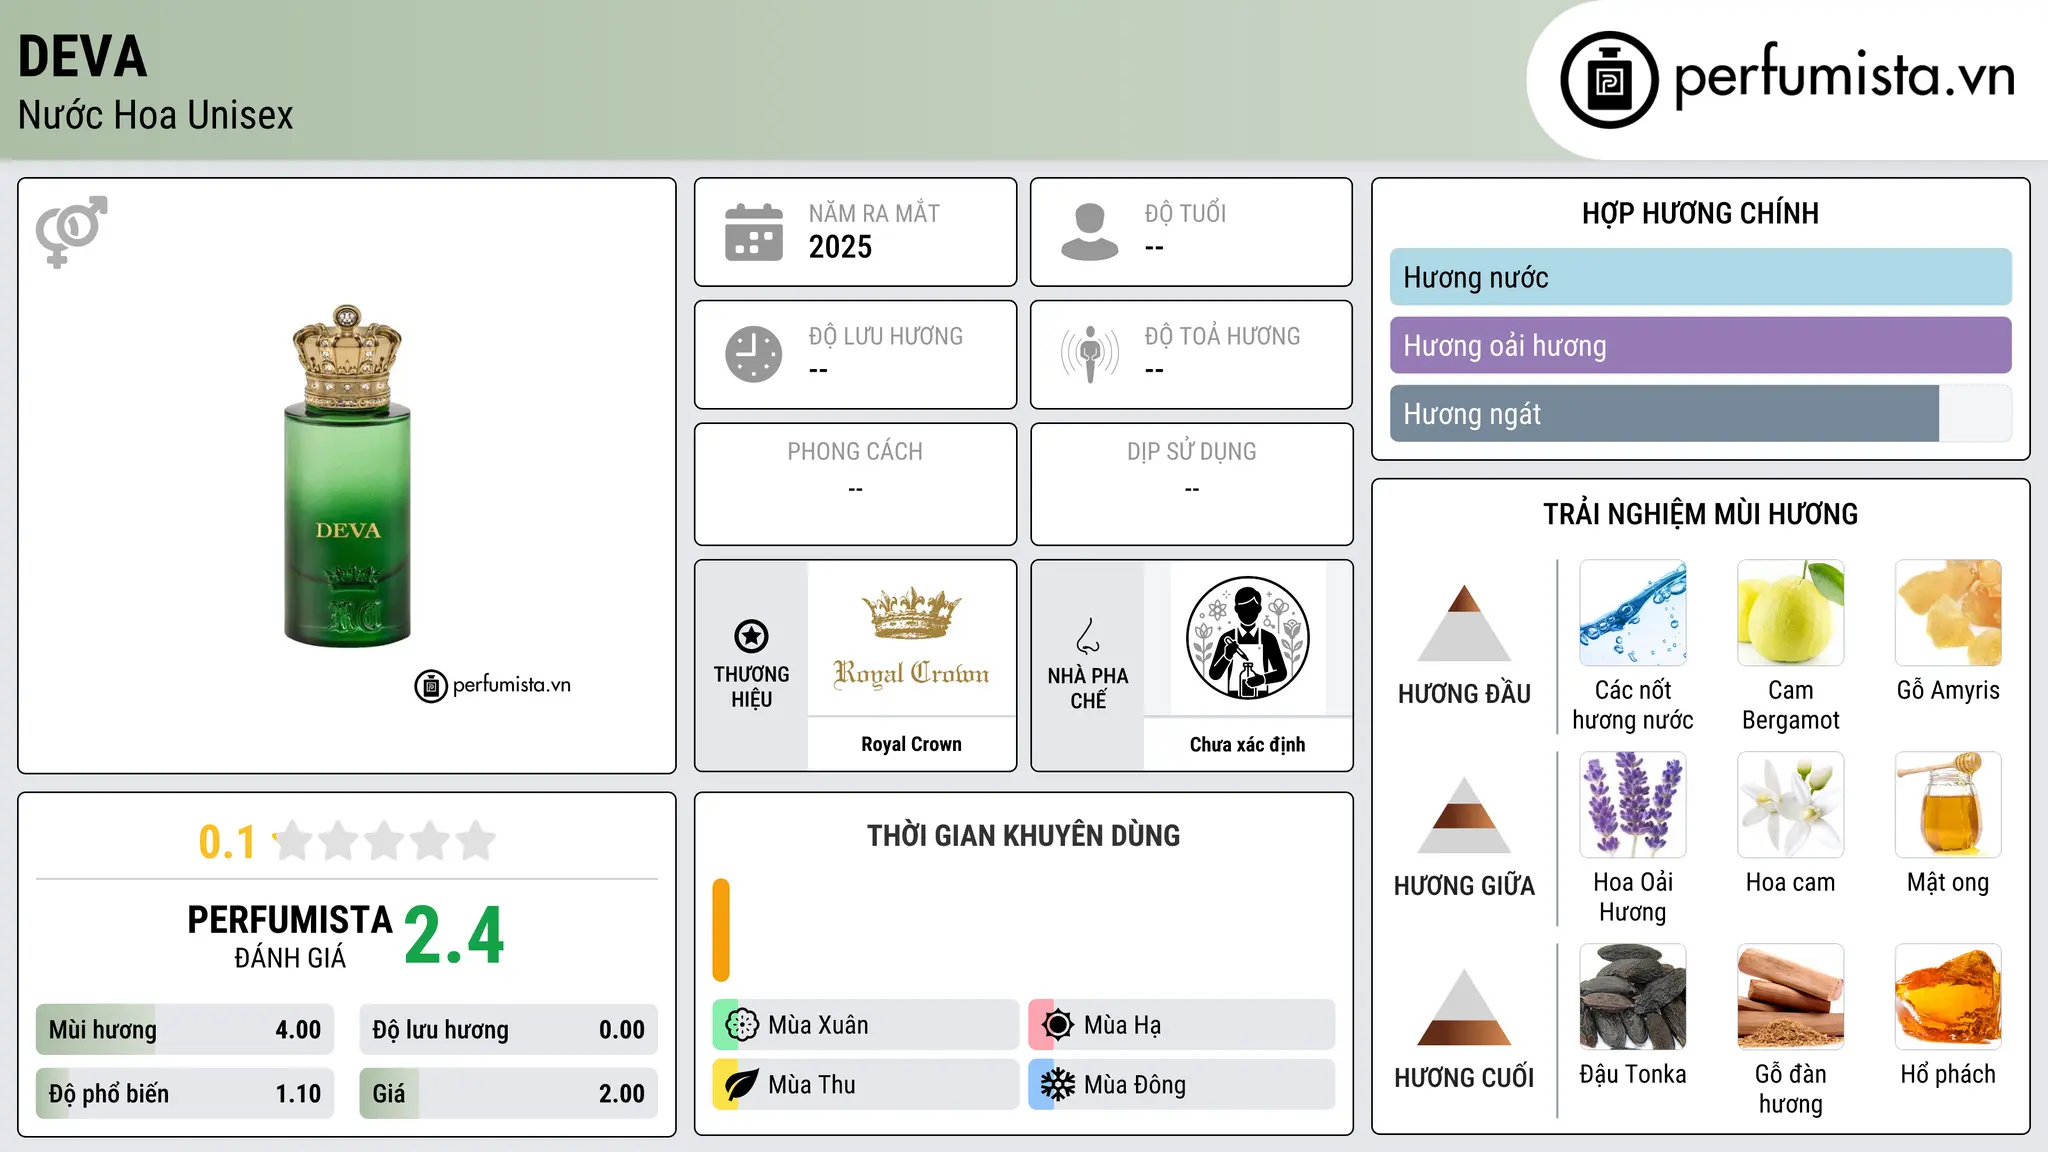Select the Mùa Hạ season button
Image resolution: width=2048 pixels, height=1152 pixels.
tap(1182, 1025)
